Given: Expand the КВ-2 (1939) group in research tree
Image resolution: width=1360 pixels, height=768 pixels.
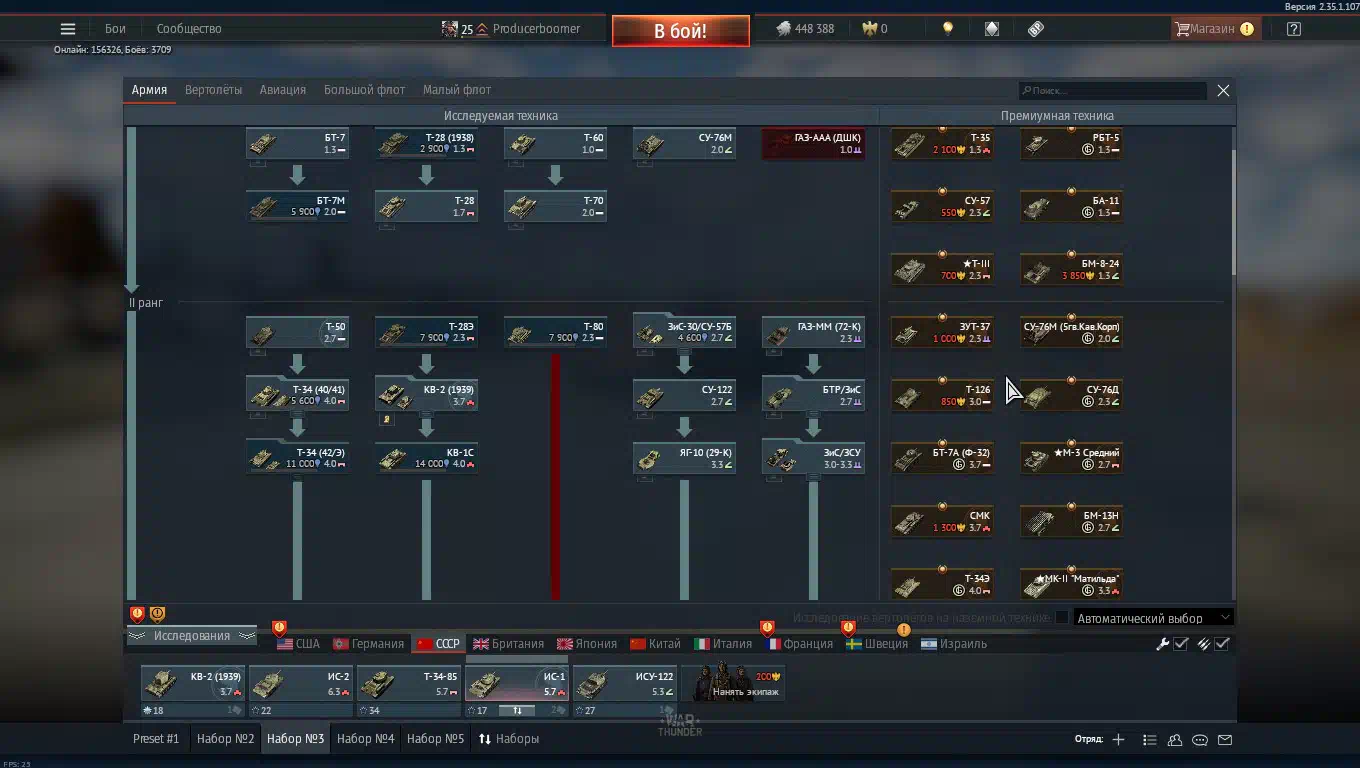Looking at the screenshot, I should pos(426,394).
